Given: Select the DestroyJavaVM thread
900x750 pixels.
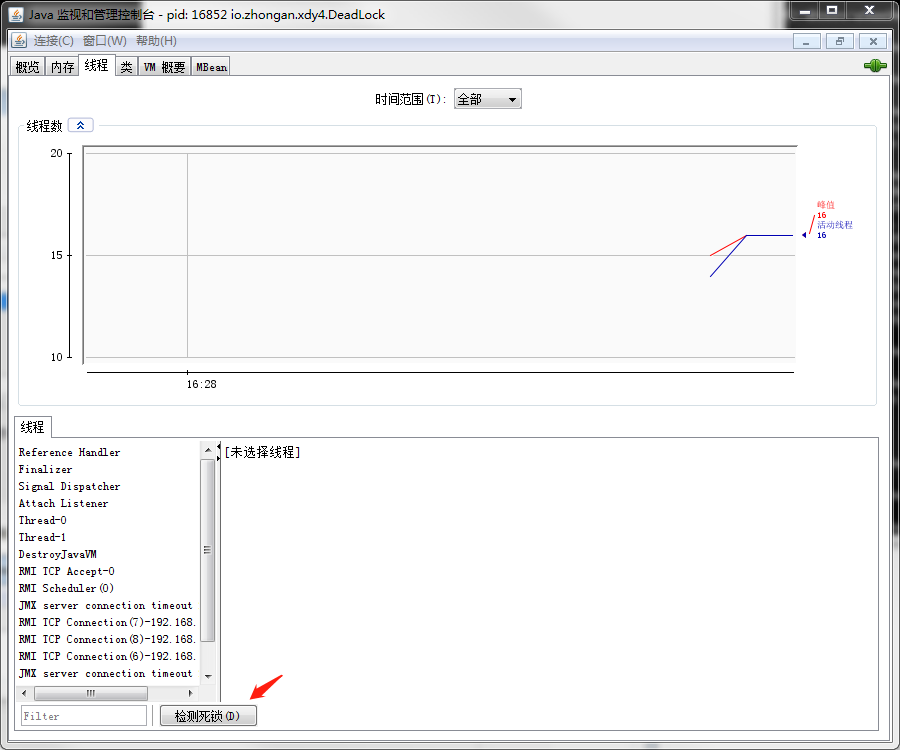Looking at the screenshot, I should point(57,554).
